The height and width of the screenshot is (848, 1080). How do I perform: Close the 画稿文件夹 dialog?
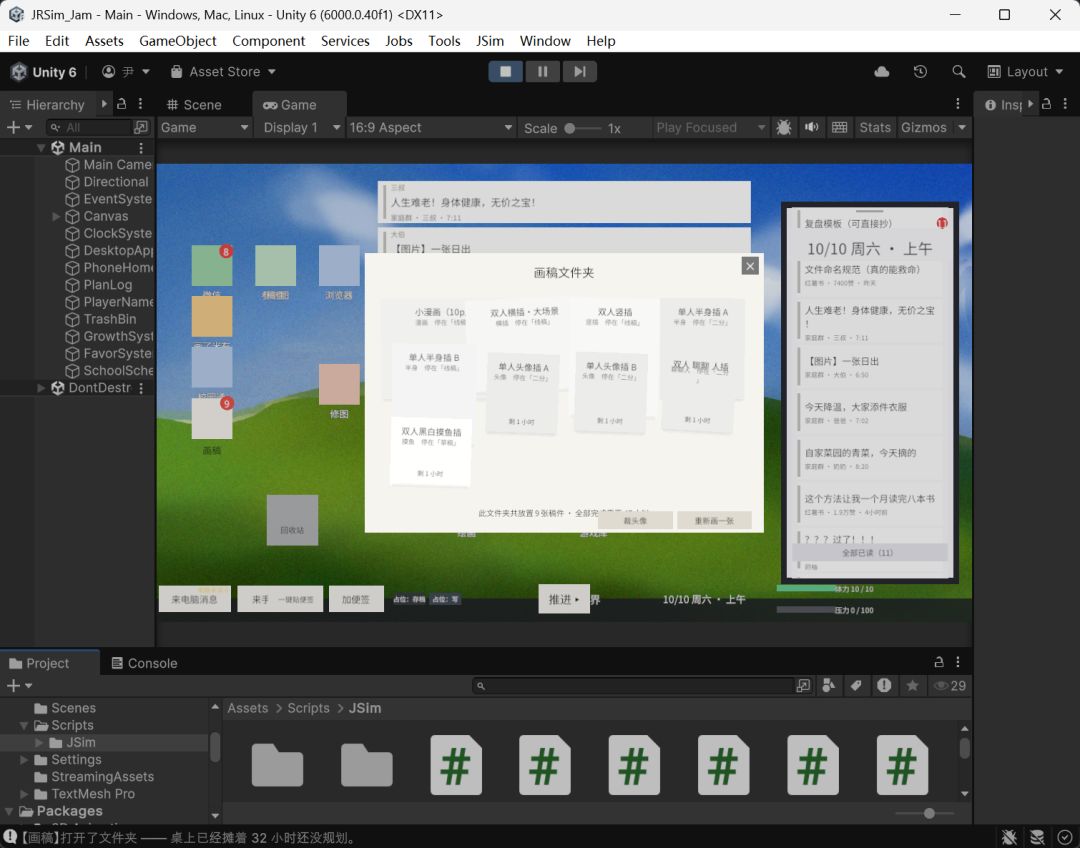[x=750, y=266]
